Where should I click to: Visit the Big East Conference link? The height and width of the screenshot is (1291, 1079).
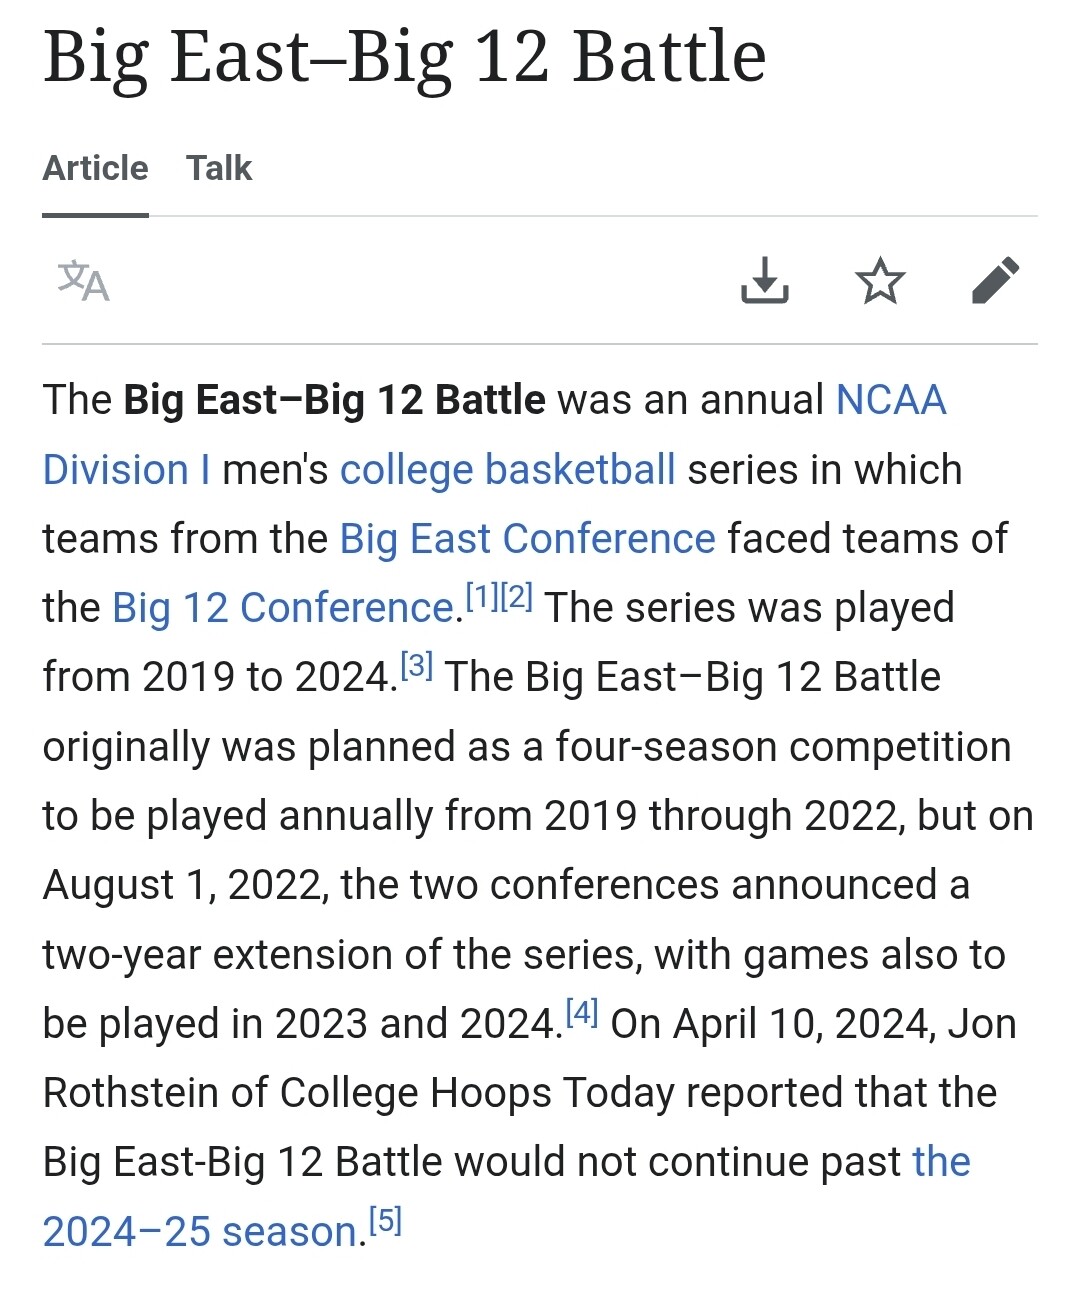point(528,538)
